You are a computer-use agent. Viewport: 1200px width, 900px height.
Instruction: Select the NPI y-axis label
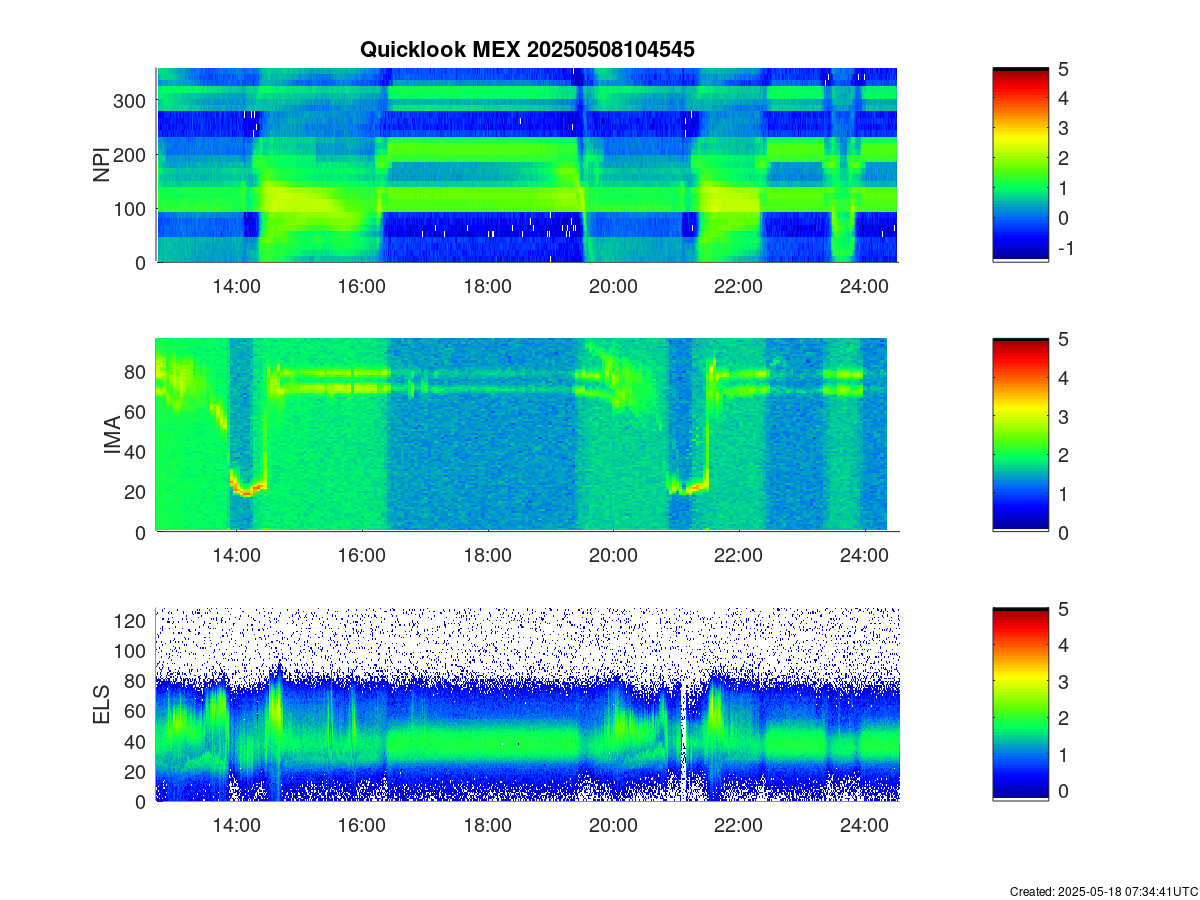coord(101,165)
